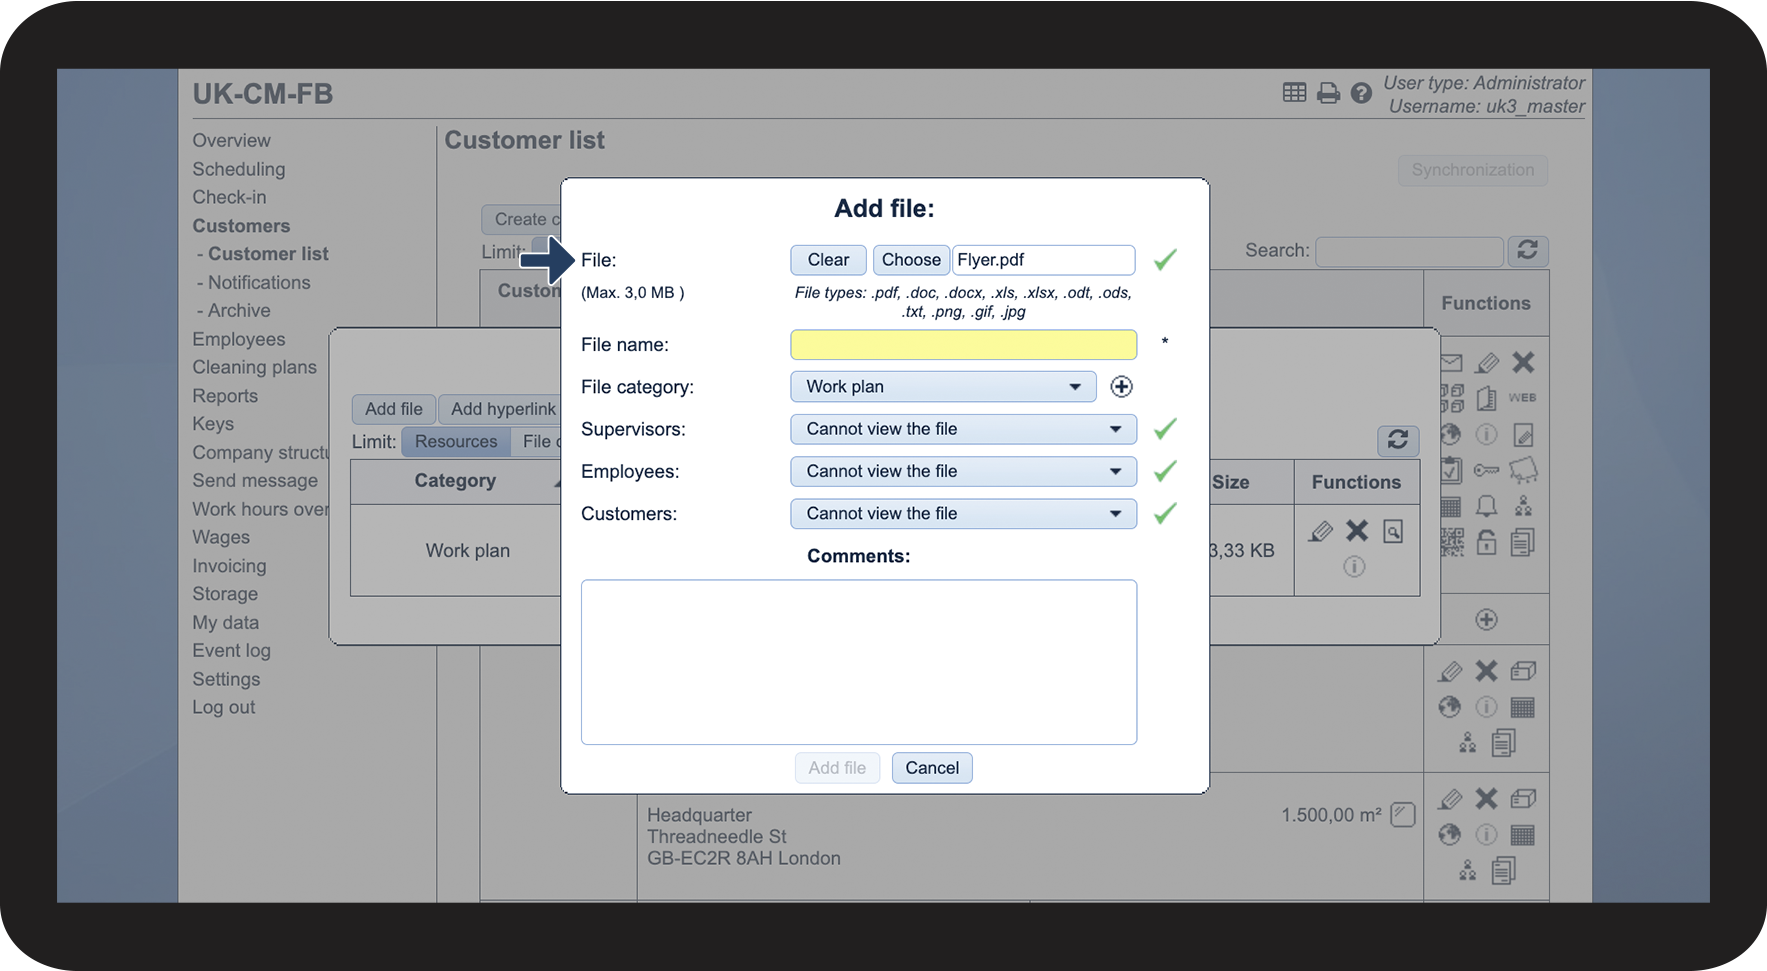This screenshot has height=971, width=1767.
Task: Click the Clear button for the file
Action: pos(828,260)
